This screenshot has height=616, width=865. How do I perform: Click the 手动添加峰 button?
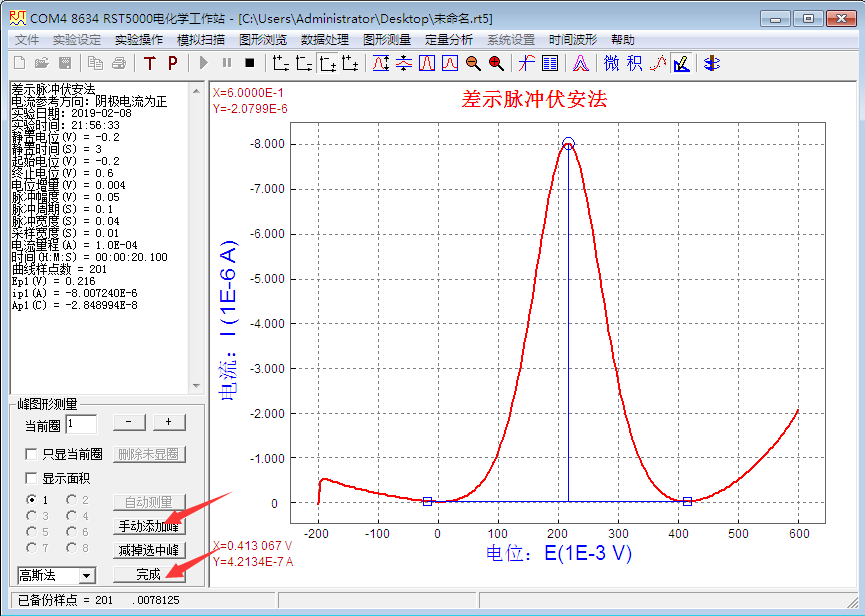[x=149, y=526]
